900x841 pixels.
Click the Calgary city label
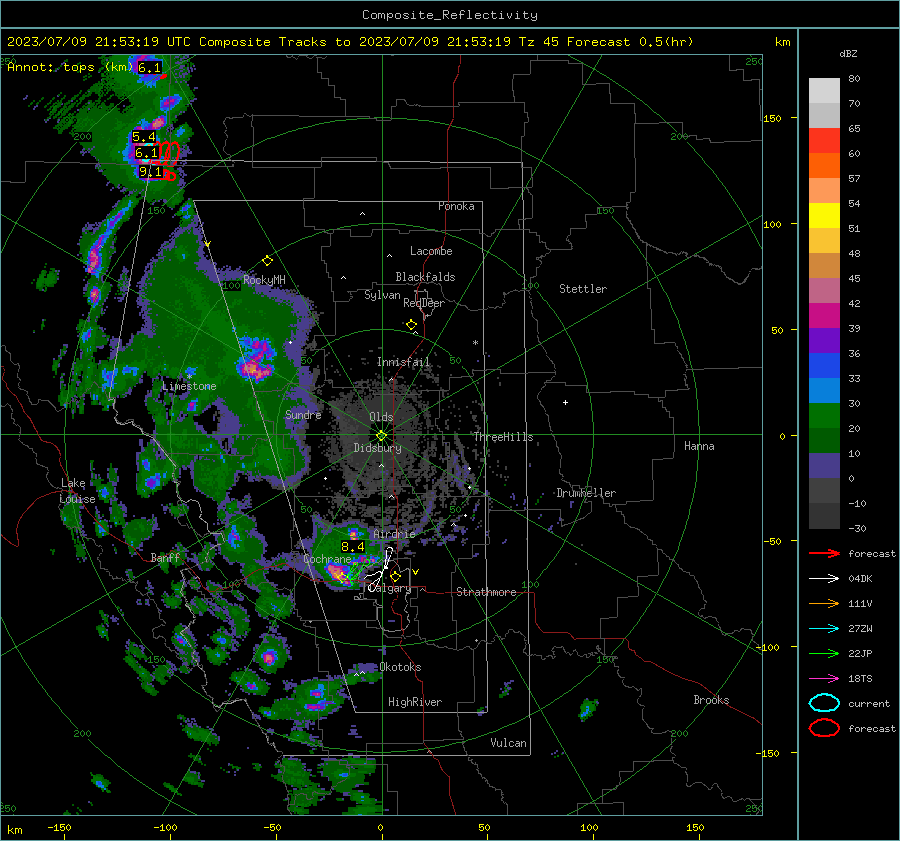pyautogui.click(x=390, y=588)
